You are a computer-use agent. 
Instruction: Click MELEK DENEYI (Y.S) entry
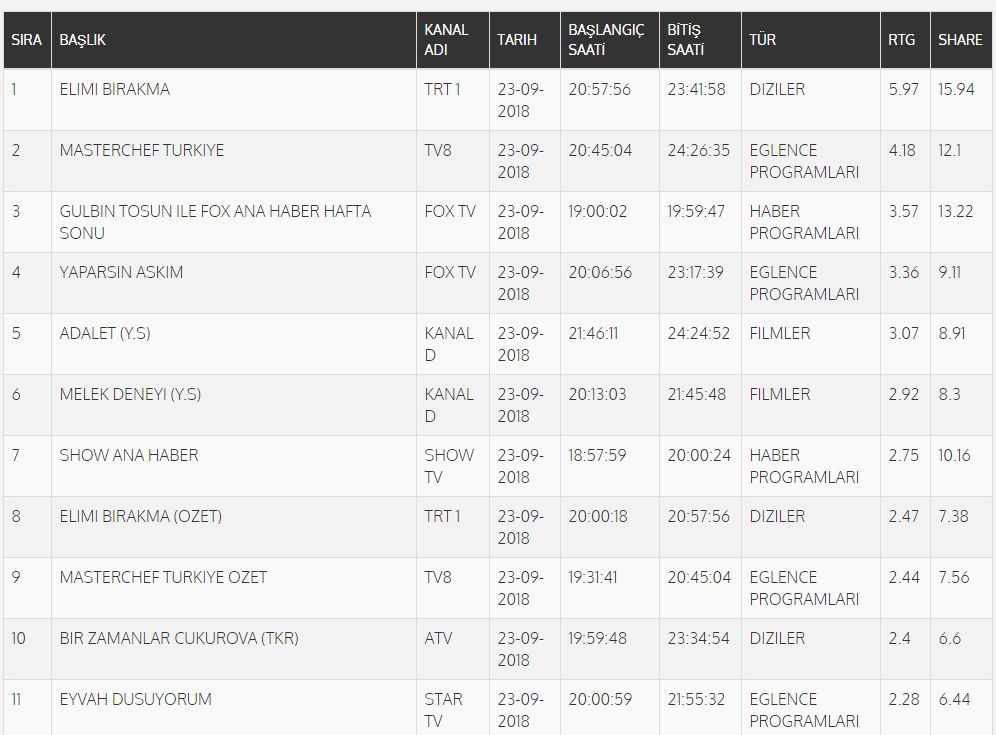click(130, 394)
